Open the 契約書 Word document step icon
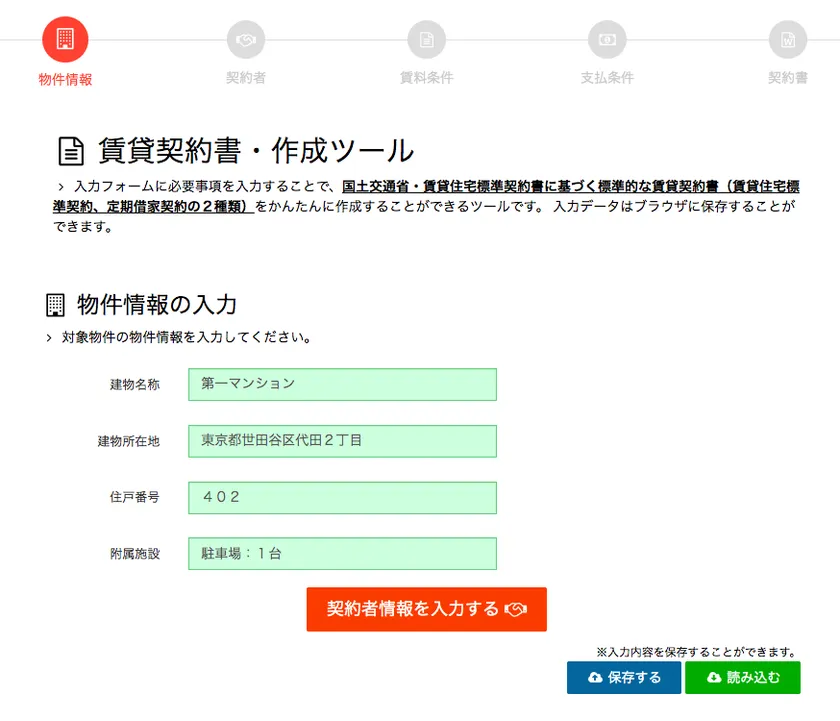 (x=788, y=40)
